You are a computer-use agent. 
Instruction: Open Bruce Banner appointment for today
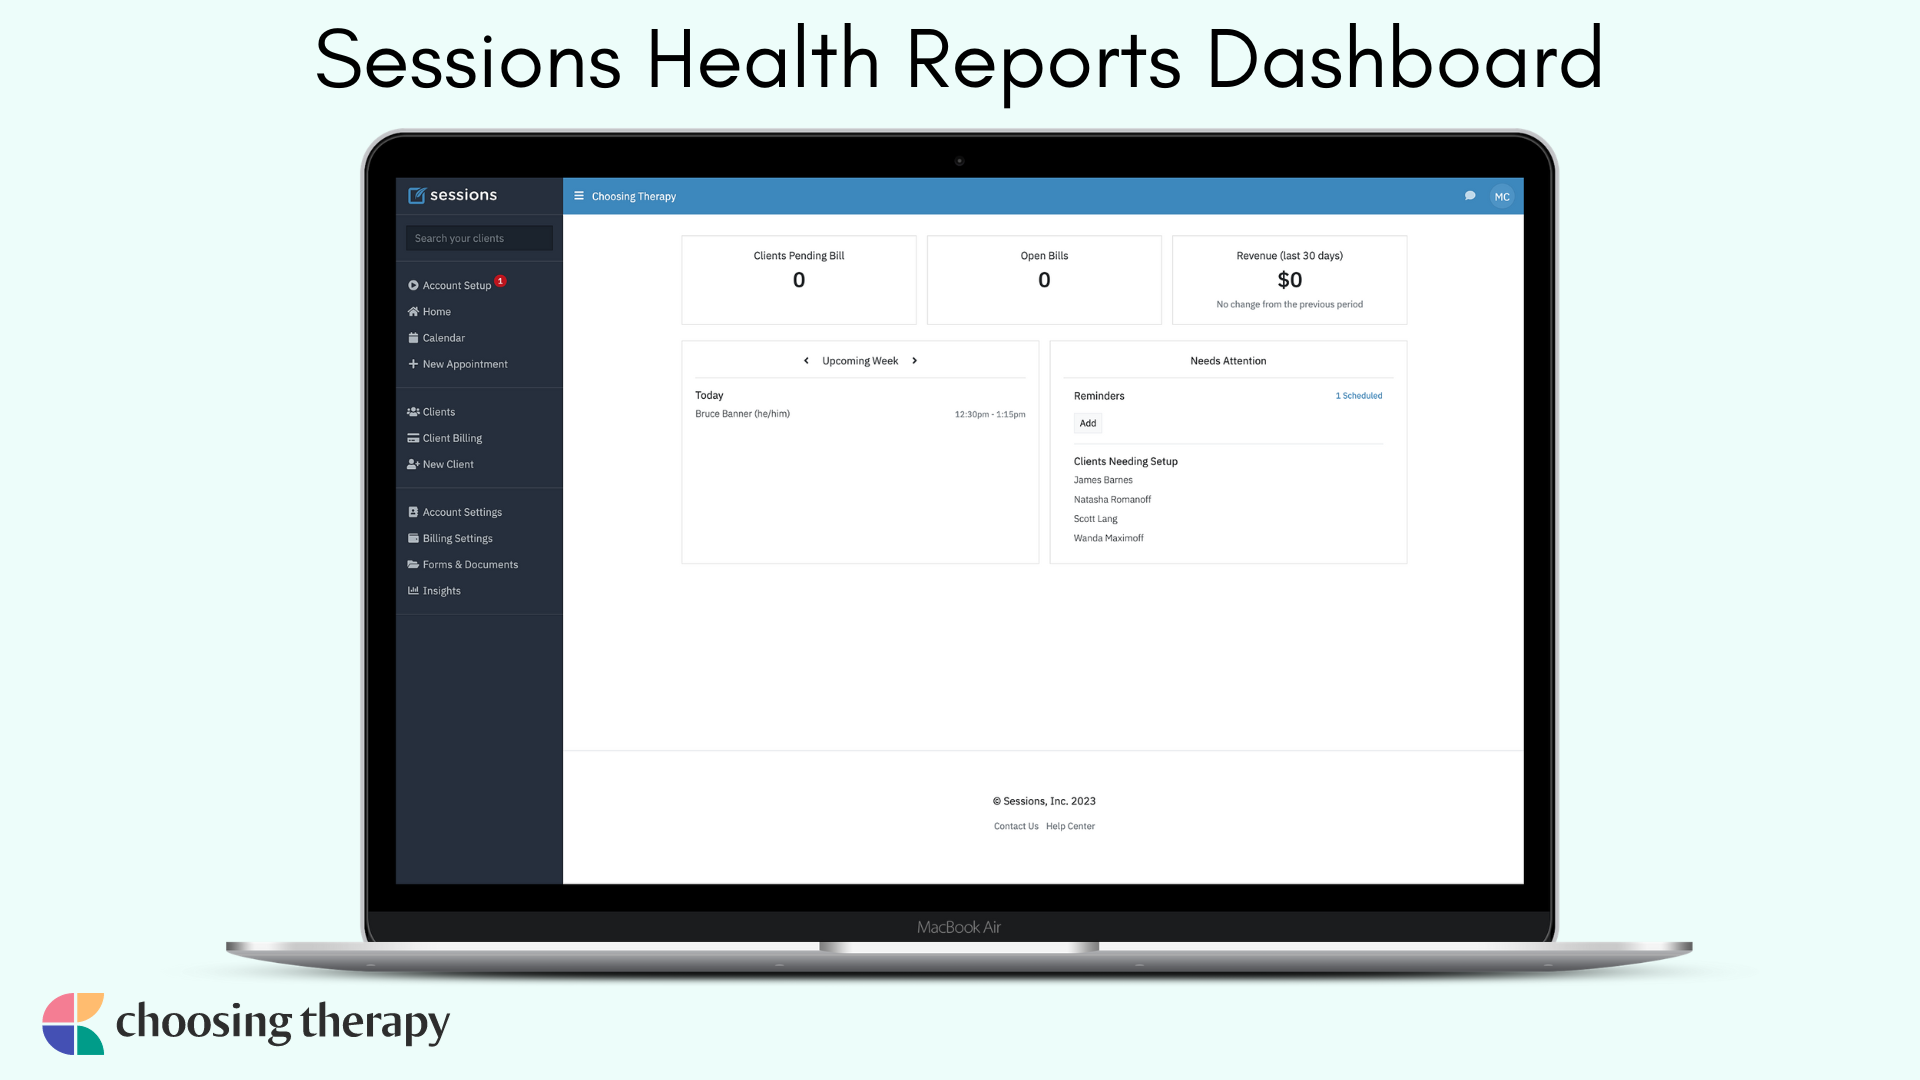click(x=742, y=414)
